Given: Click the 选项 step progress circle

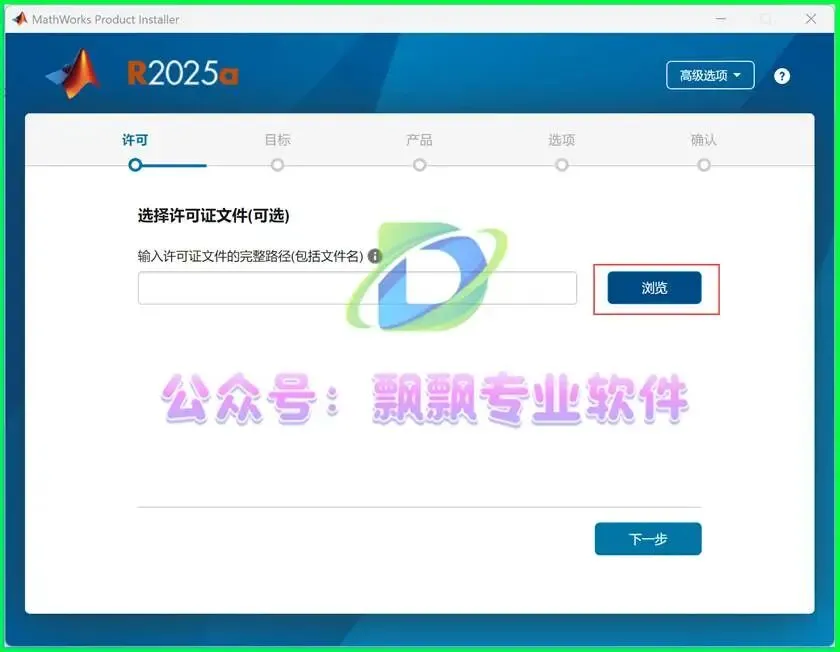Looking at the screenshot, I should pyautogui.click(x=561, y=165).
